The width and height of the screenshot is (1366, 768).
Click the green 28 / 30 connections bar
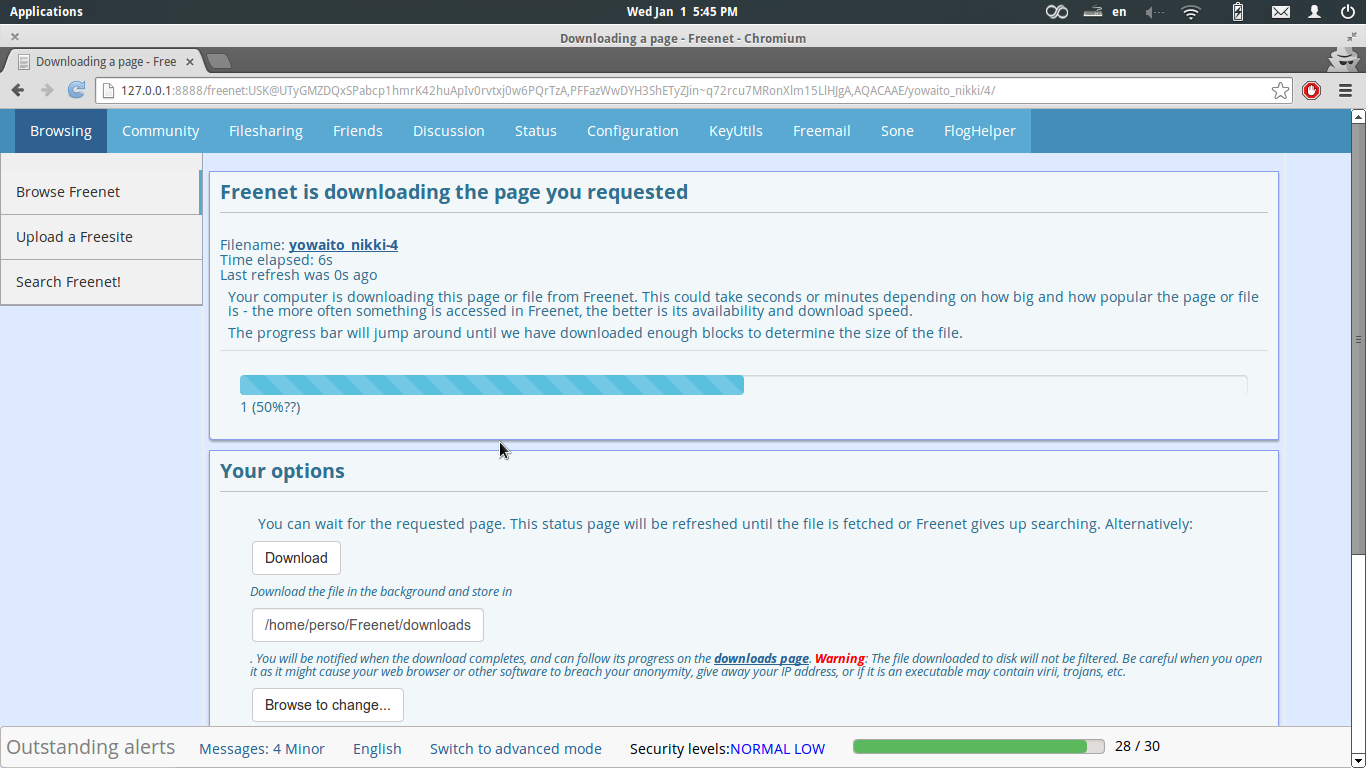(x=978, y=747)
